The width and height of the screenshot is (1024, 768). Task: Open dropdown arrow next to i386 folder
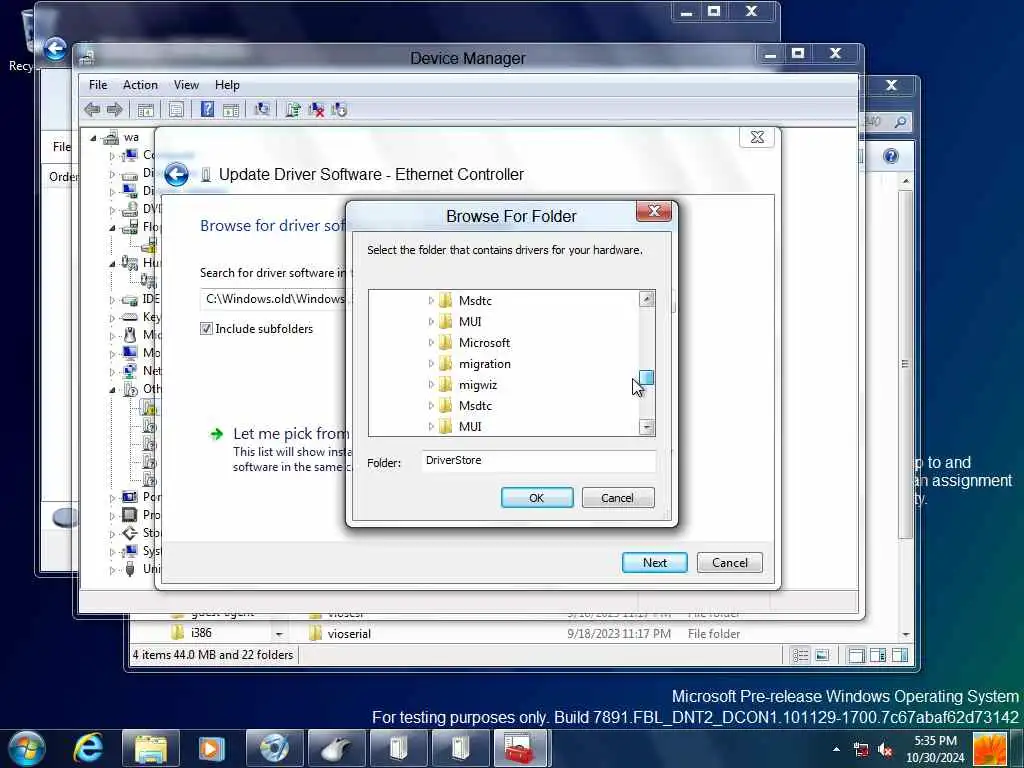[x=279, y=633]
